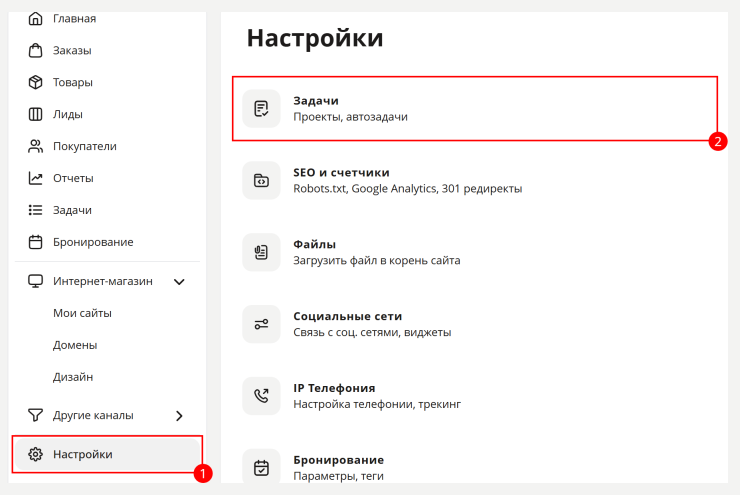Click the Товары box icon
Image resolution: width=740 pixels, height=495 pixels.
click(35, 82)
